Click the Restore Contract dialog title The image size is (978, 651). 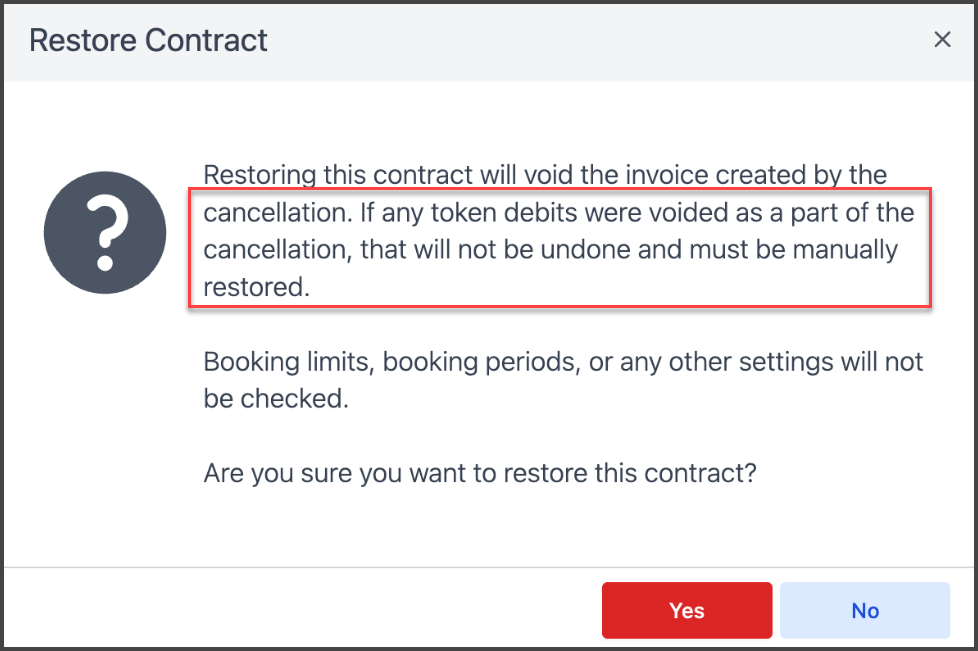coord(148,41)
